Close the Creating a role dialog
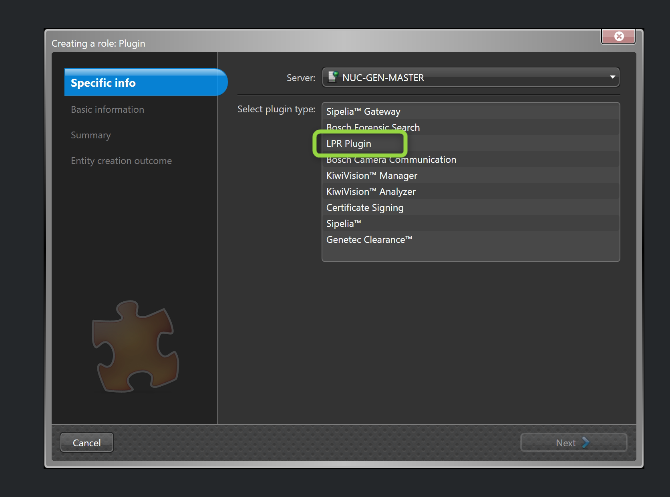 point(618,36)
